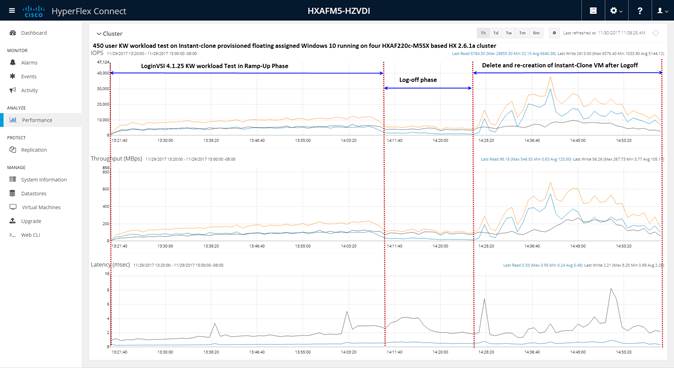Collapse the Cluster section chevron
674x368 pixels.
pos(99,34)
